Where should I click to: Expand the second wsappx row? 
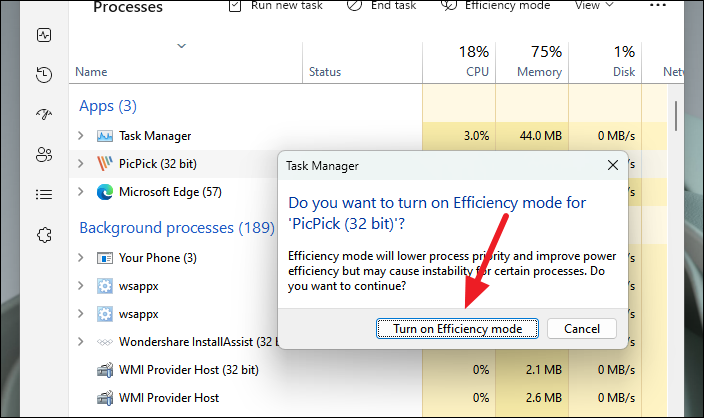click(80, 314)
